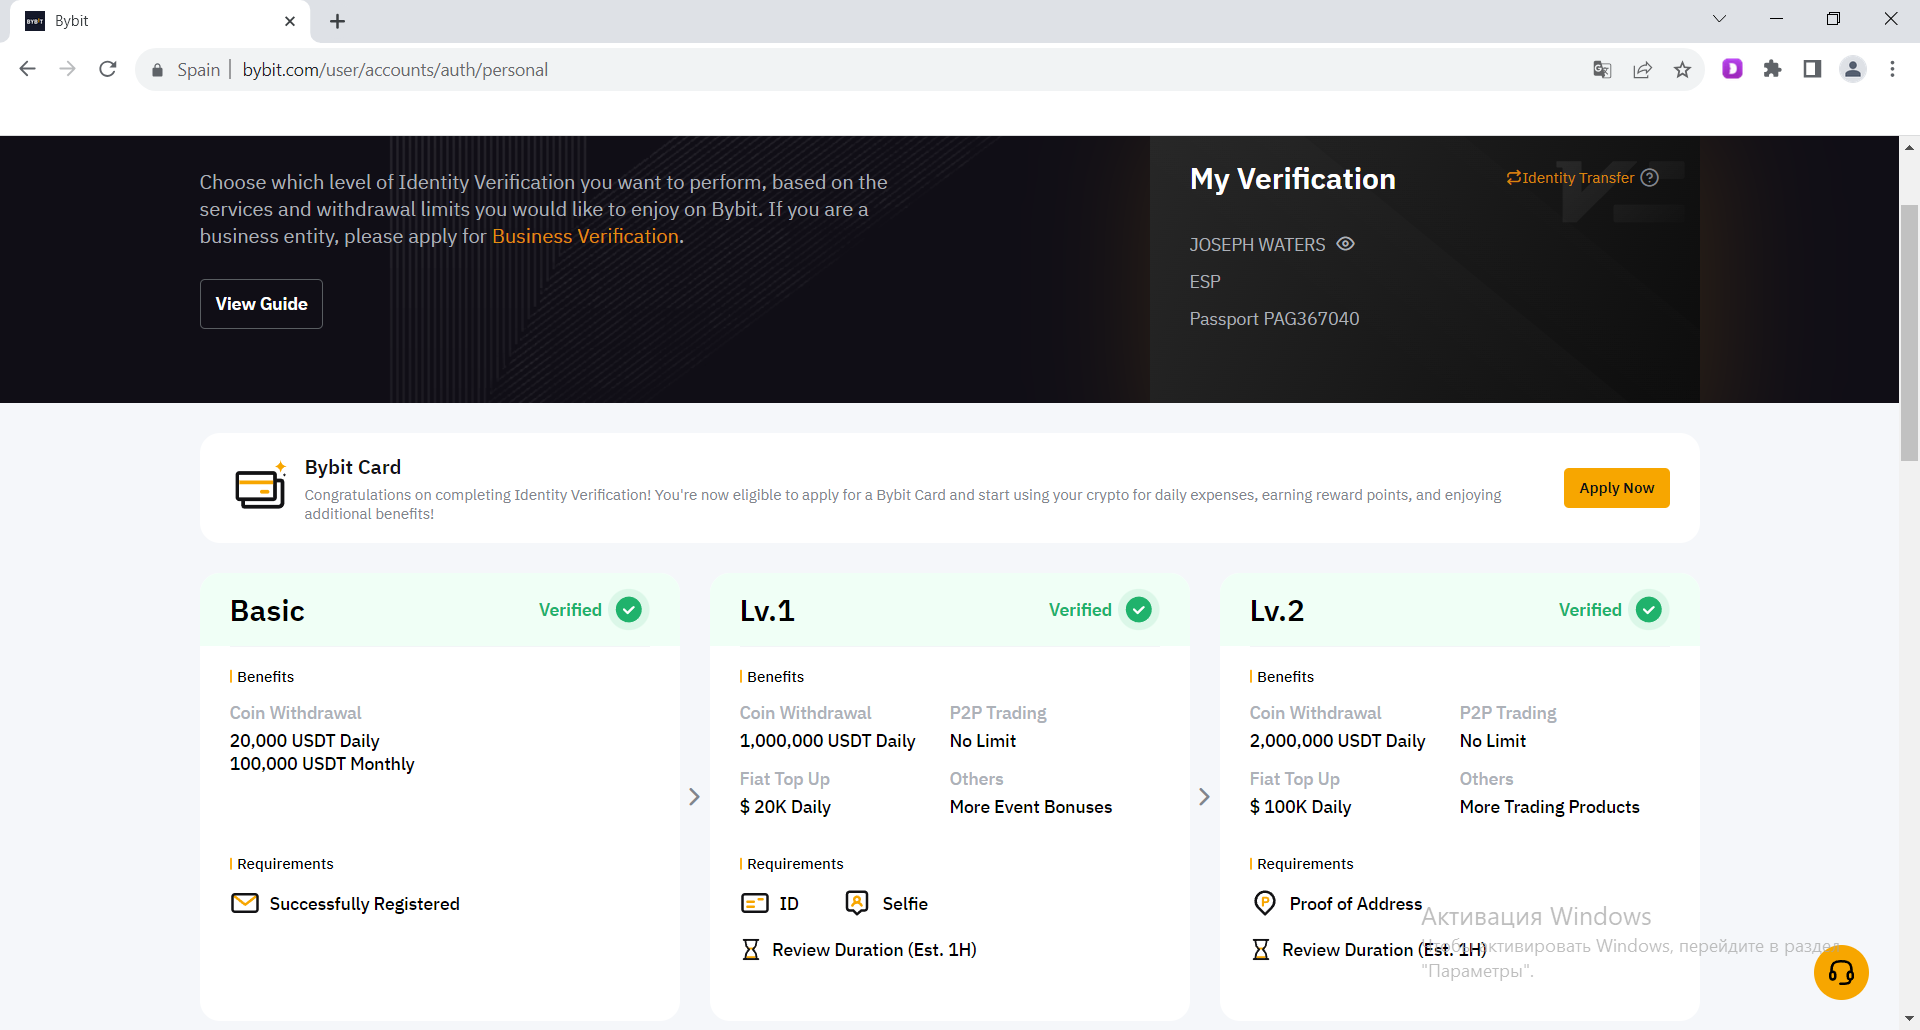The height and width of the screenshot is (1030, 1920).
Task: Click the Lv.2 Verified checkmark
Action: click(x=1648, y=610)
